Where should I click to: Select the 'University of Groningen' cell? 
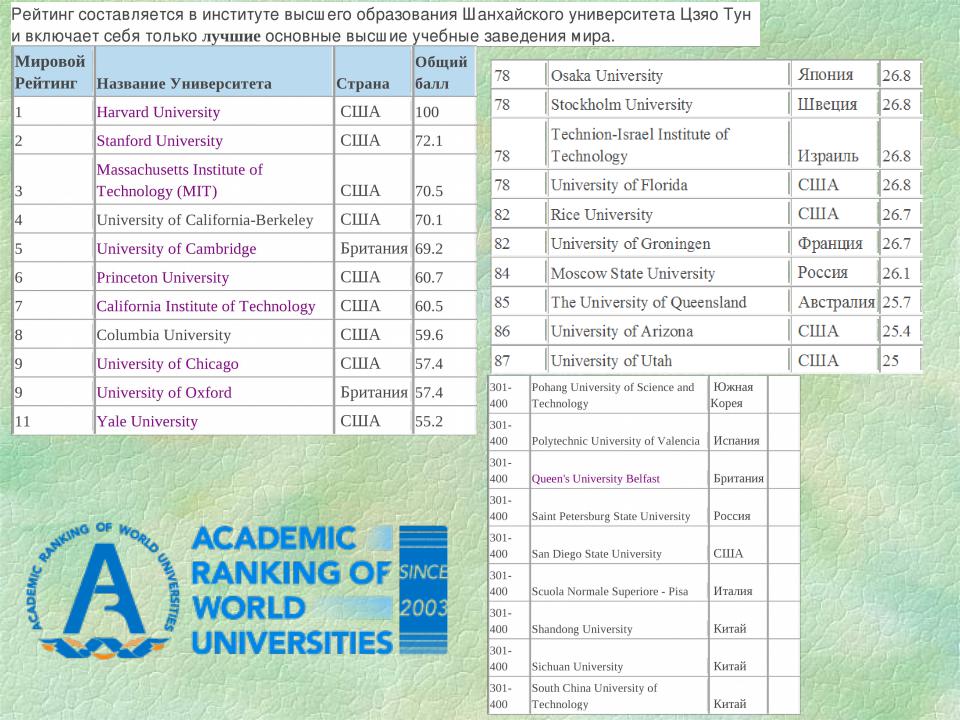[x=667, y=244]
